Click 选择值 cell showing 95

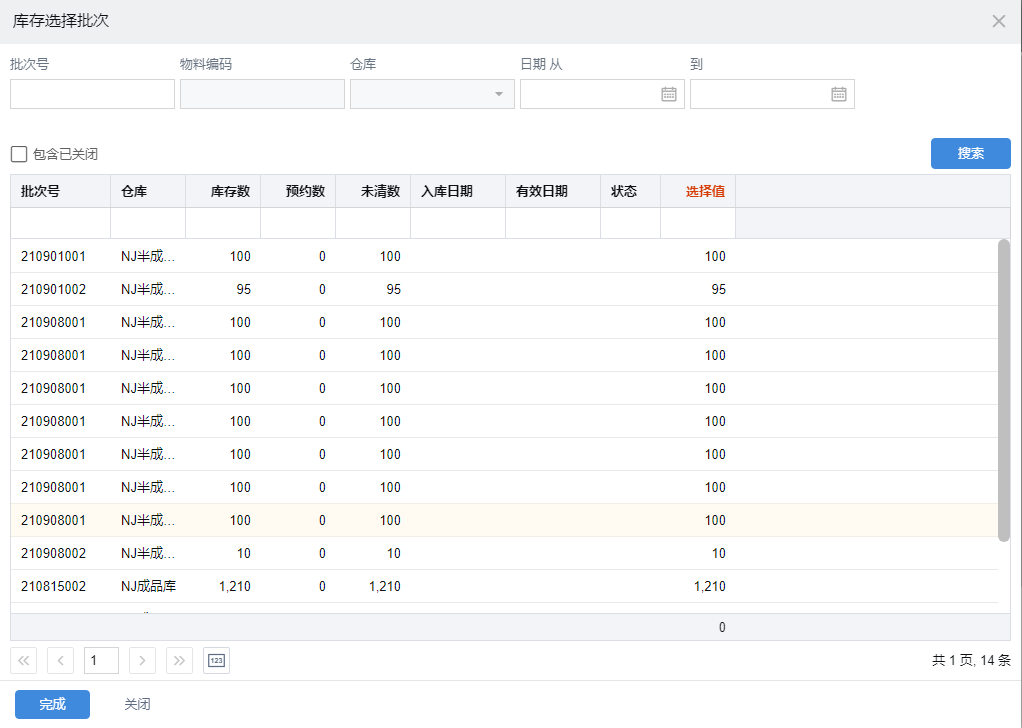pyautogui.click(x=698, y=289)
